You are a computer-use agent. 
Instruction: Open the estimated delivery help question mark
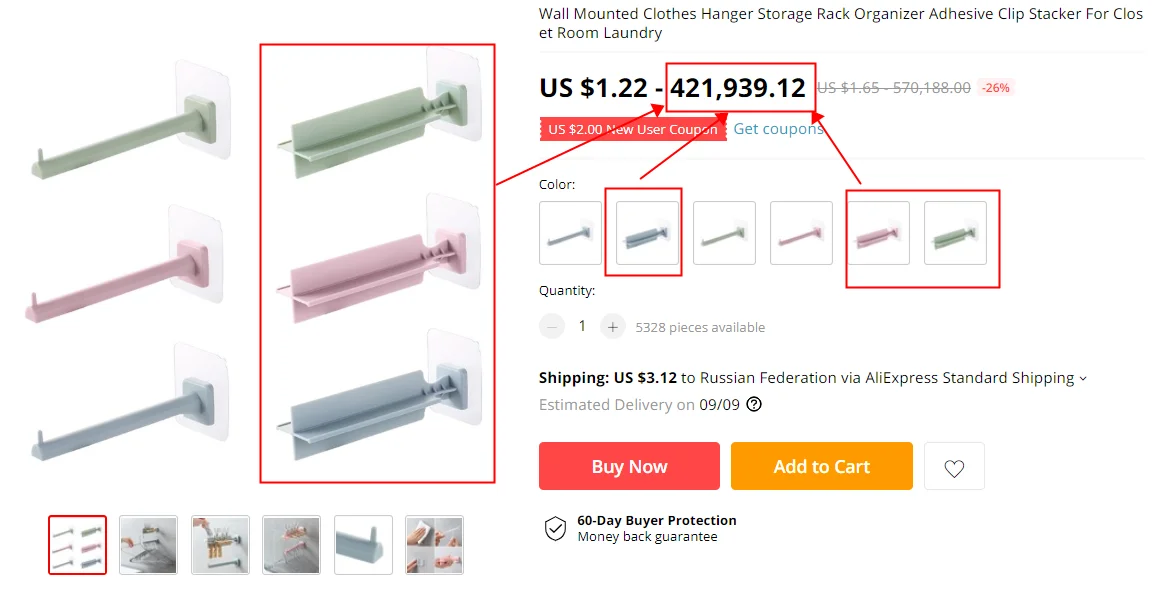click(x=754, y=404)
